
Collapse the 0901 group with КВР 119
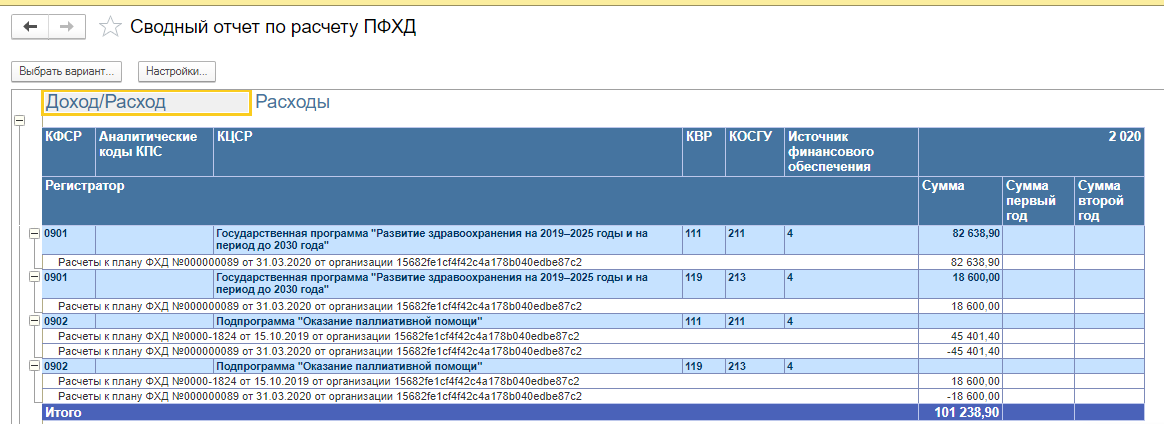coord(34,277)
